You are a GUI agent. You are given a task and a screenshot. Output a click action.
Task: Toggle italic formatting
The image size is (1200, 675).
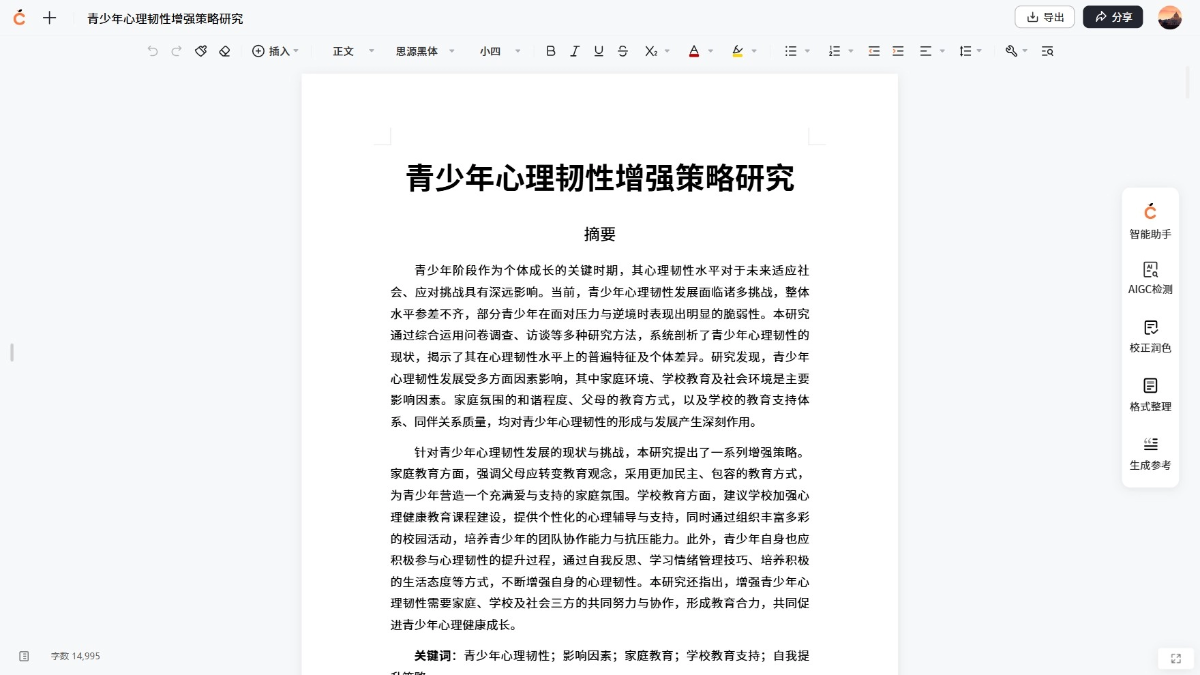574,50
